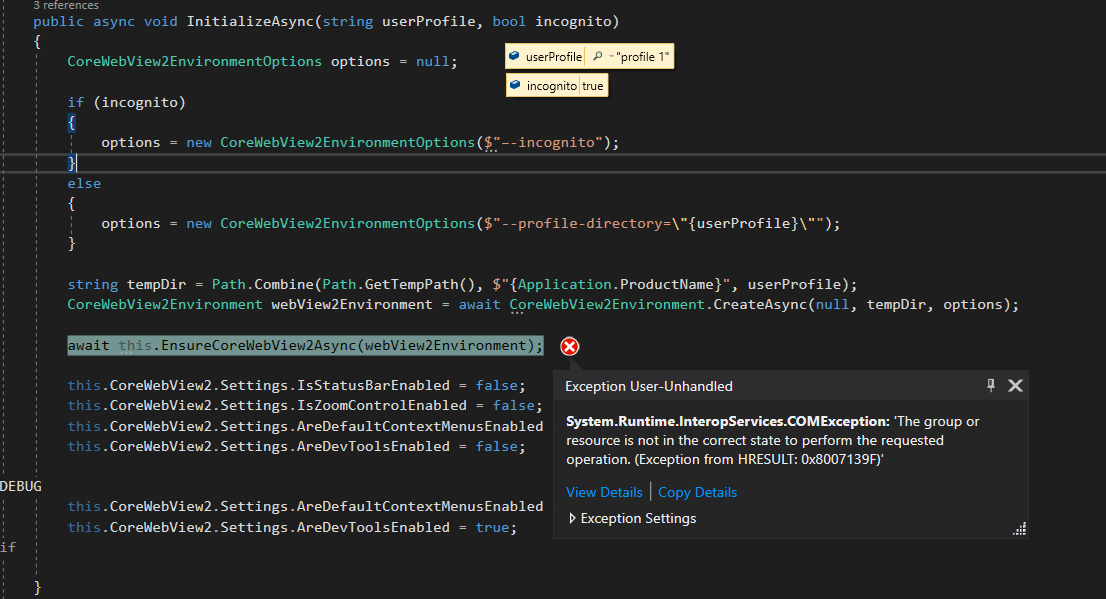Click the red exception icon beside the await line
Viewport: 1106px width, 599px height.
click(x=569, y=346)
